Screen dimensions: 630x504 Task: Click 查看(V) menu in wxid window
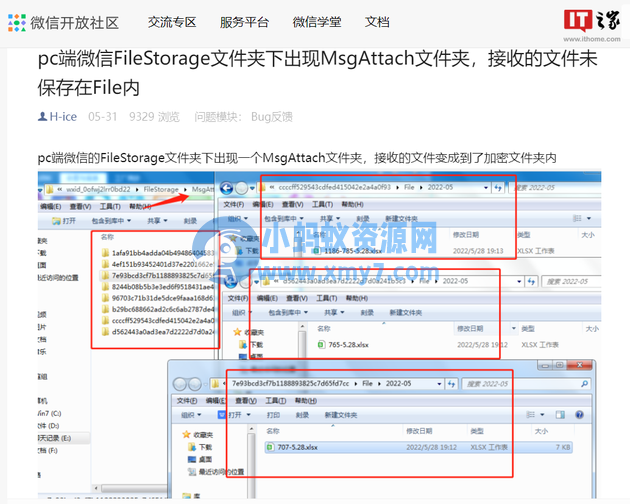pyautogui.click(x=80, y=206)
